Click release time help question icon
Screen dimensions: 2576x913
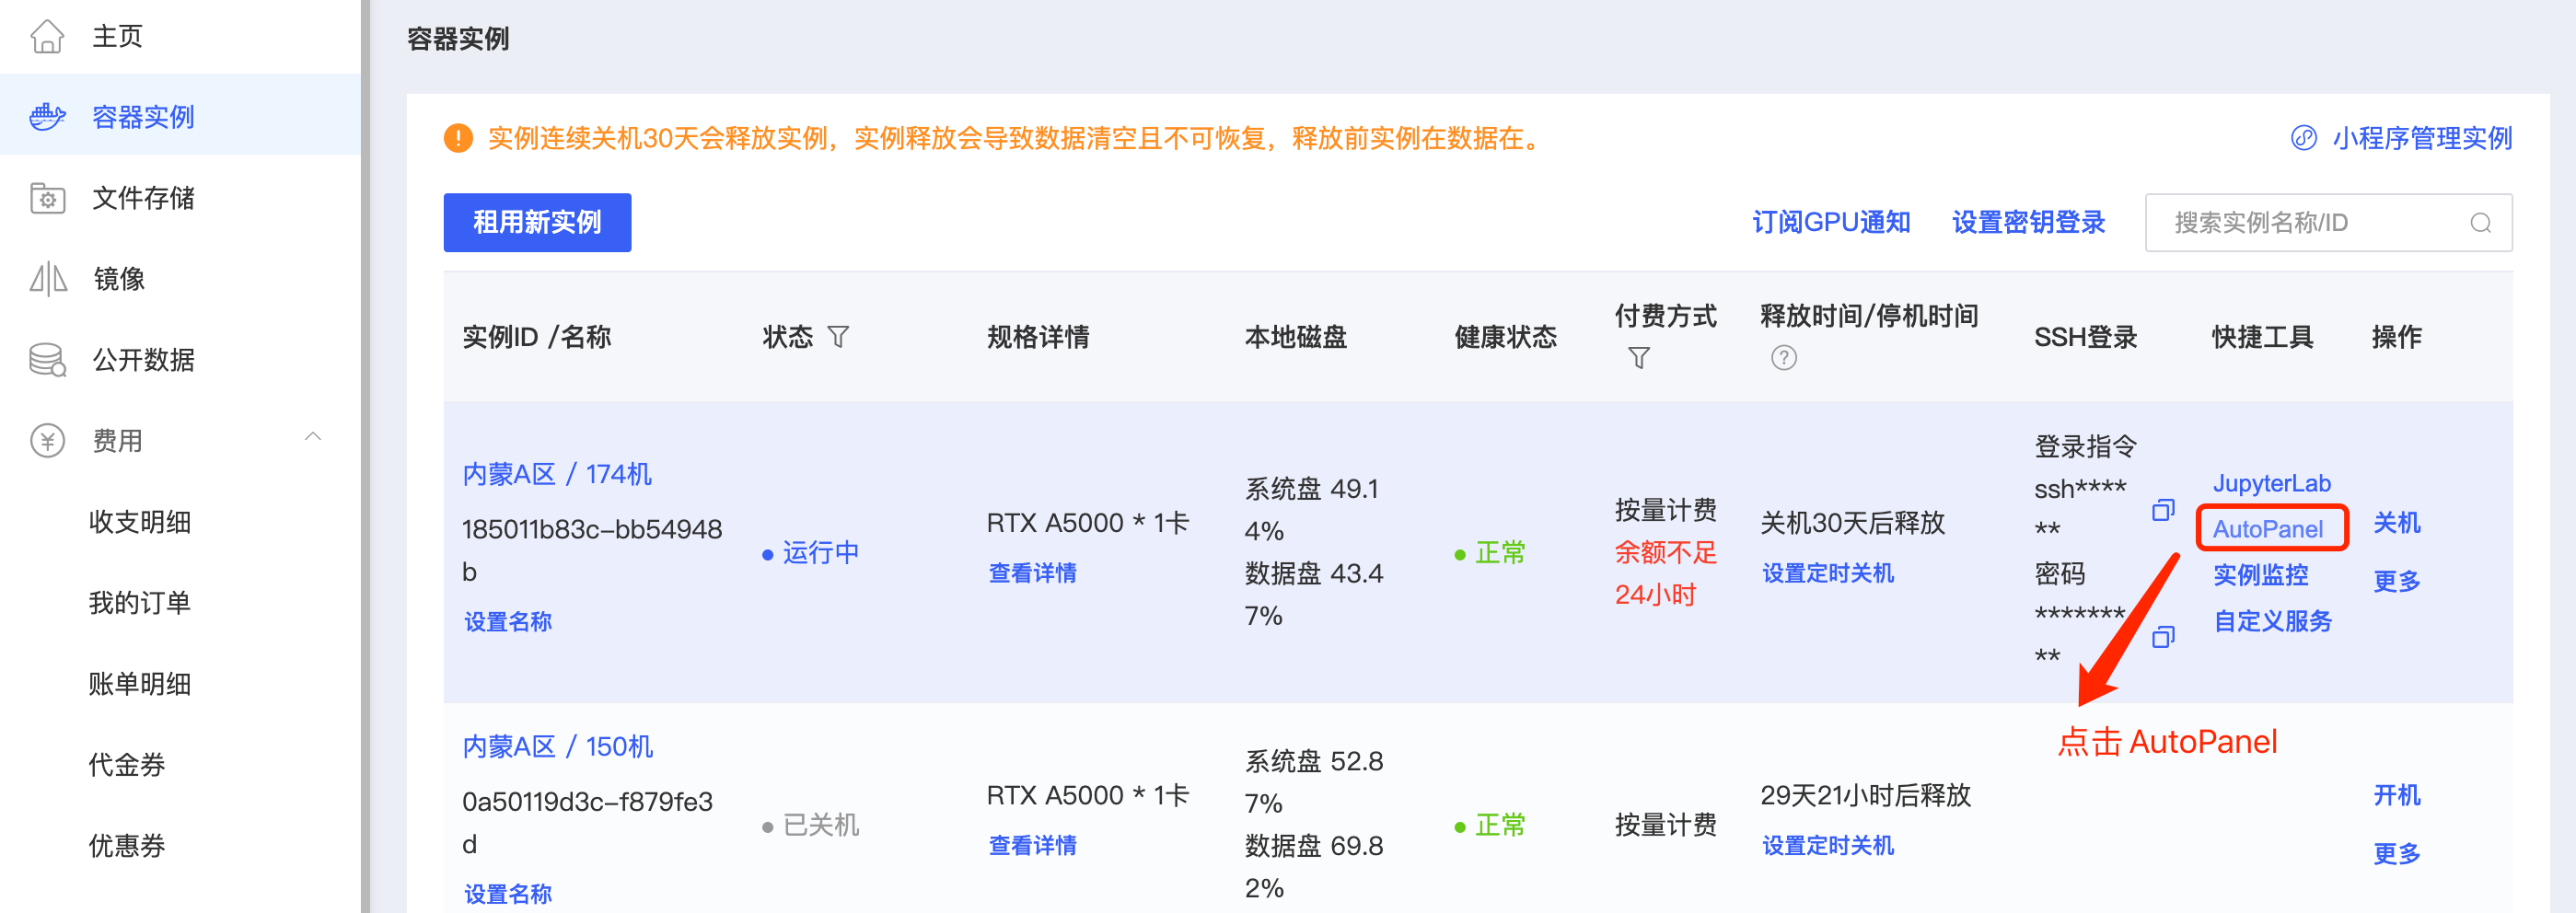(1784, 358)
